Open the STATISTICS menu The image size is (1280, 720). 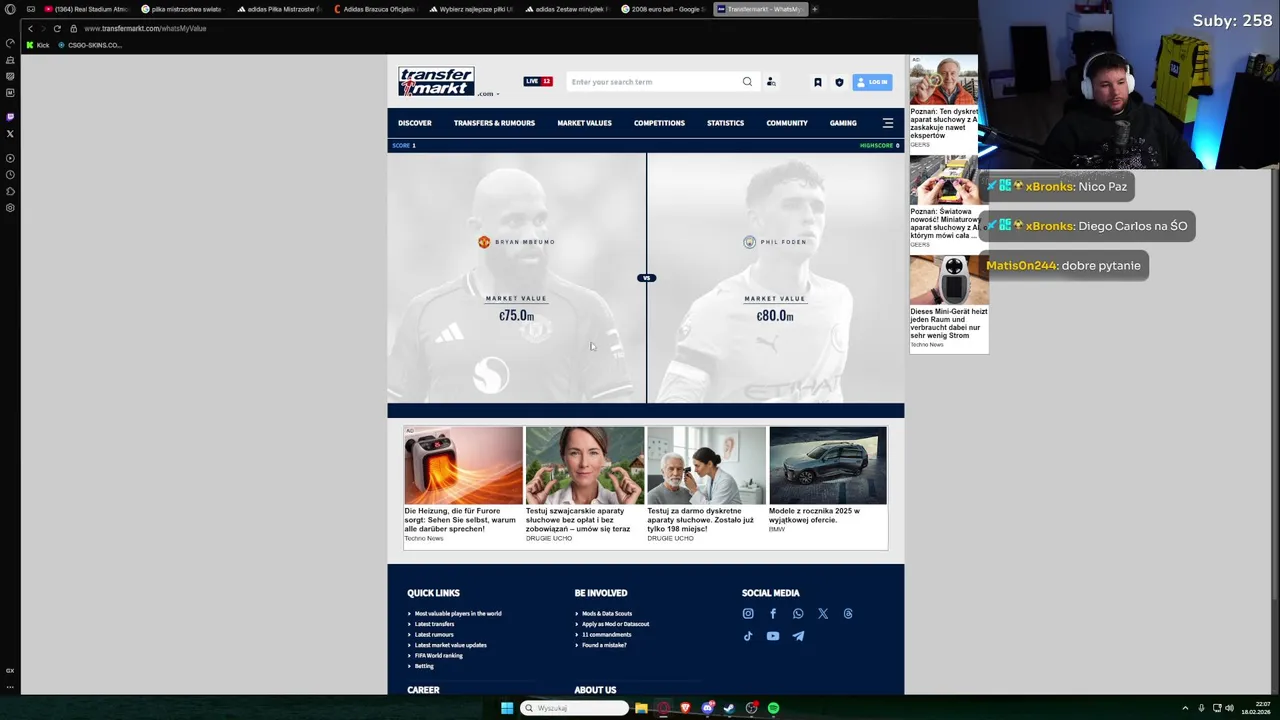(725, 123)
